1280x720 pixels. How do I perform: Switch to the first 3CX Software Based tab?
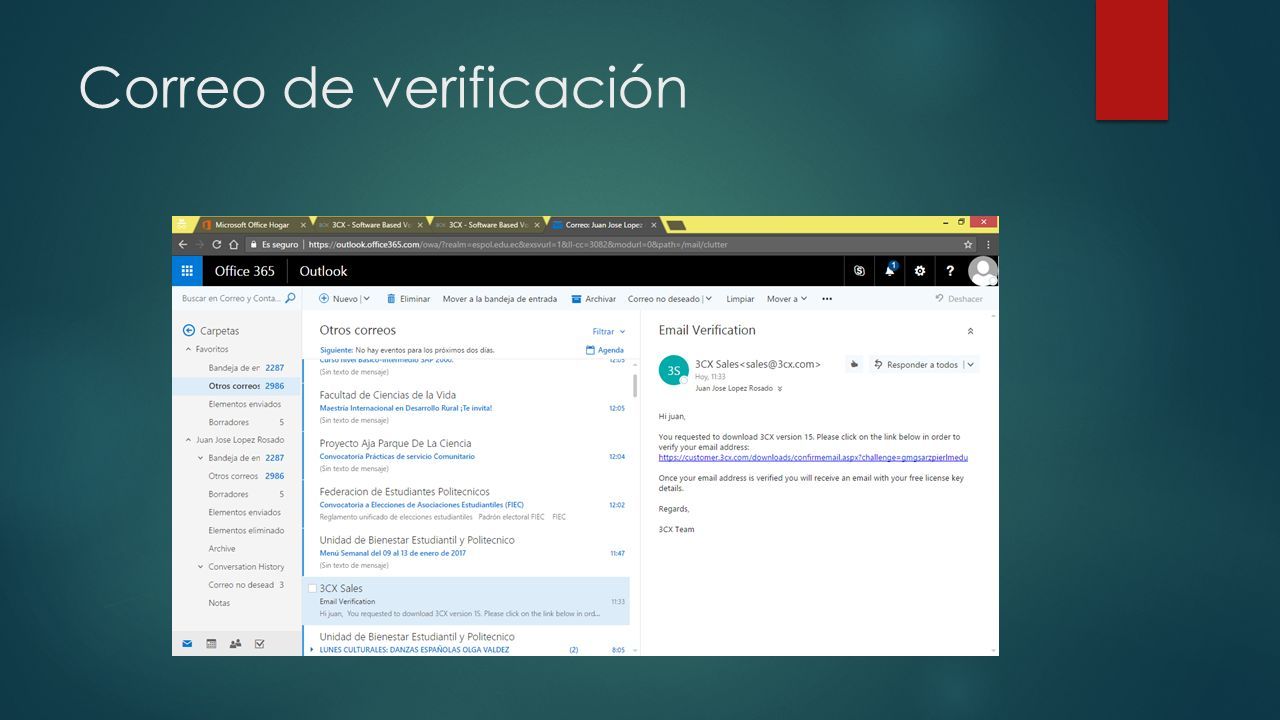click(370, 225)
